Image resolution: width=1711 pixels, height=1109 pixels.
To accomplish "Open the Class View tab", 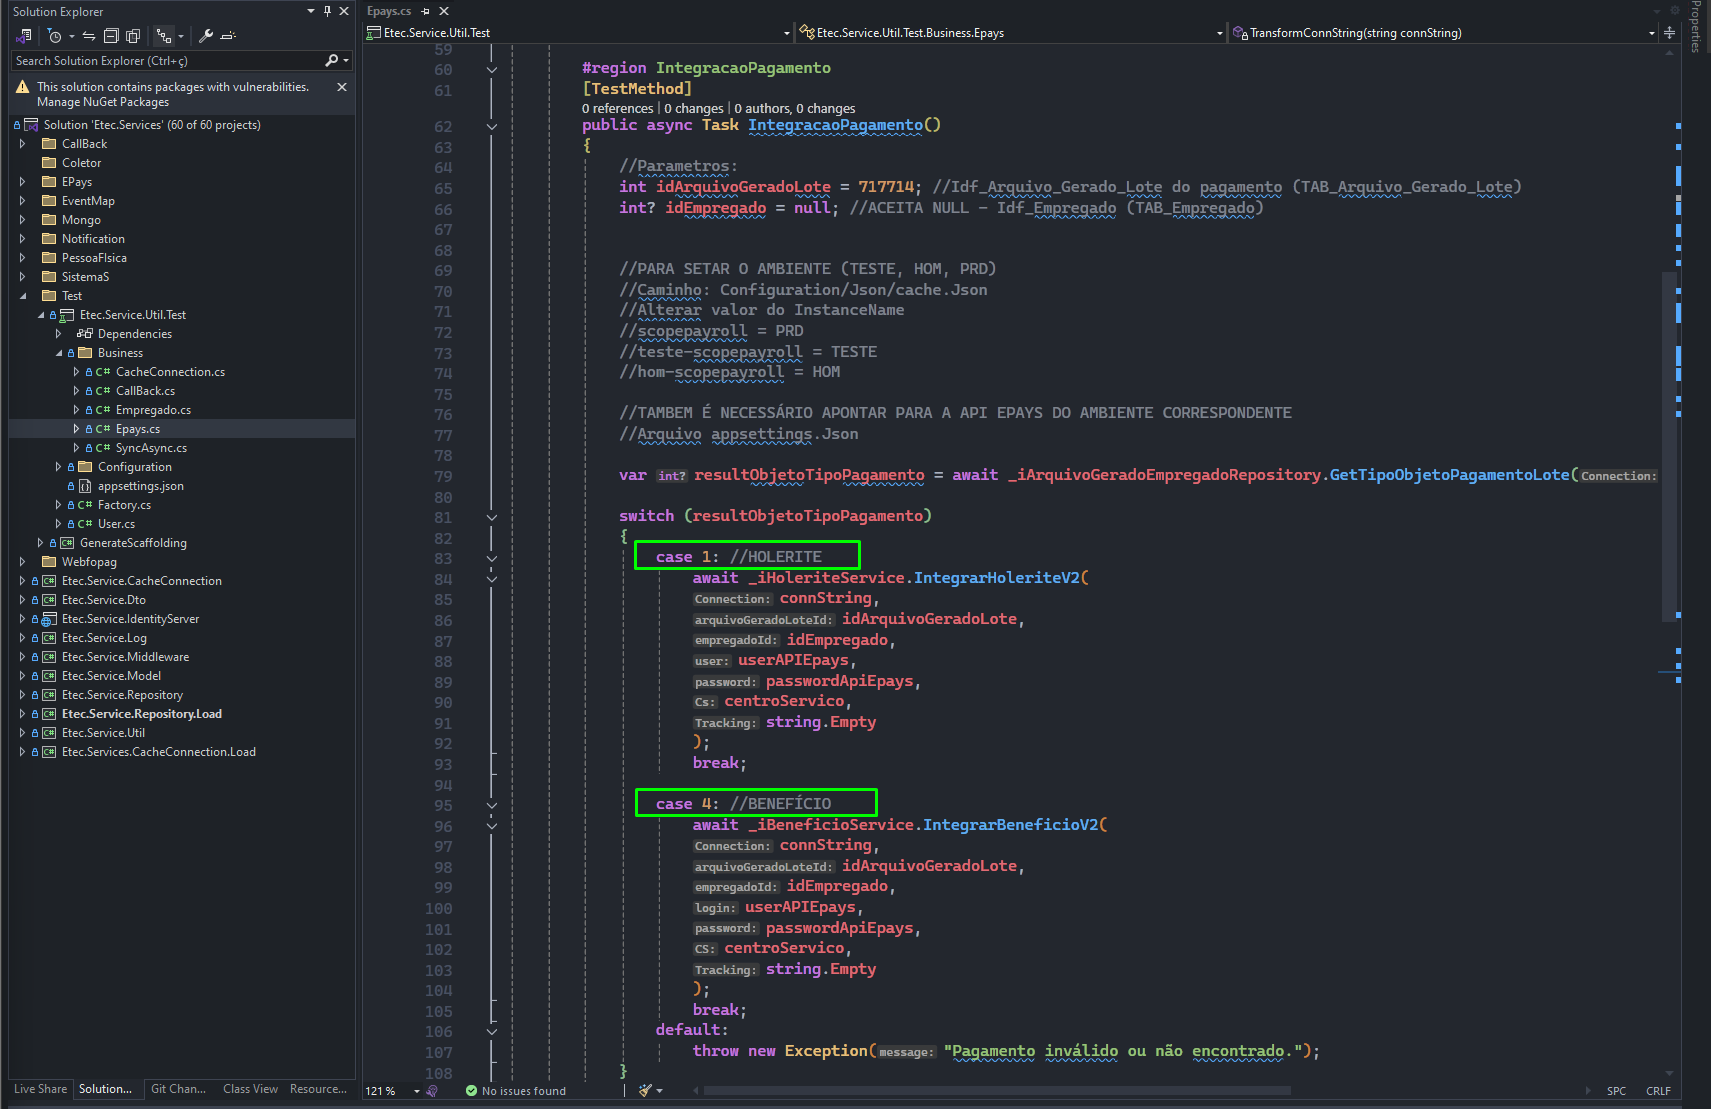I will pyautogui.click(x=250, y=1089).
